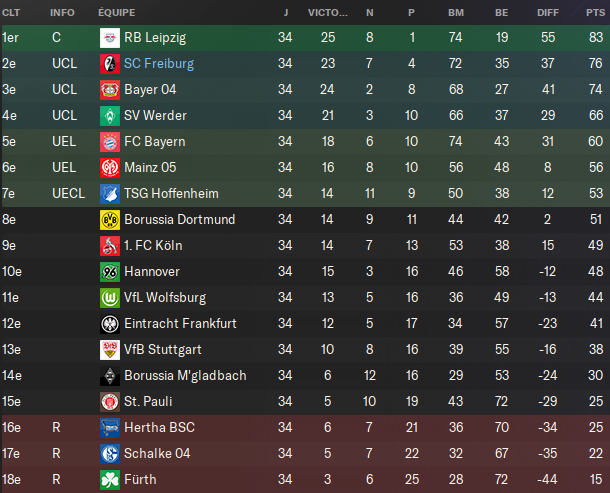The height and width of the screenshot is (493, 610).
Task: Open Borussia M'gladbach team link
Action: [185, 375]
